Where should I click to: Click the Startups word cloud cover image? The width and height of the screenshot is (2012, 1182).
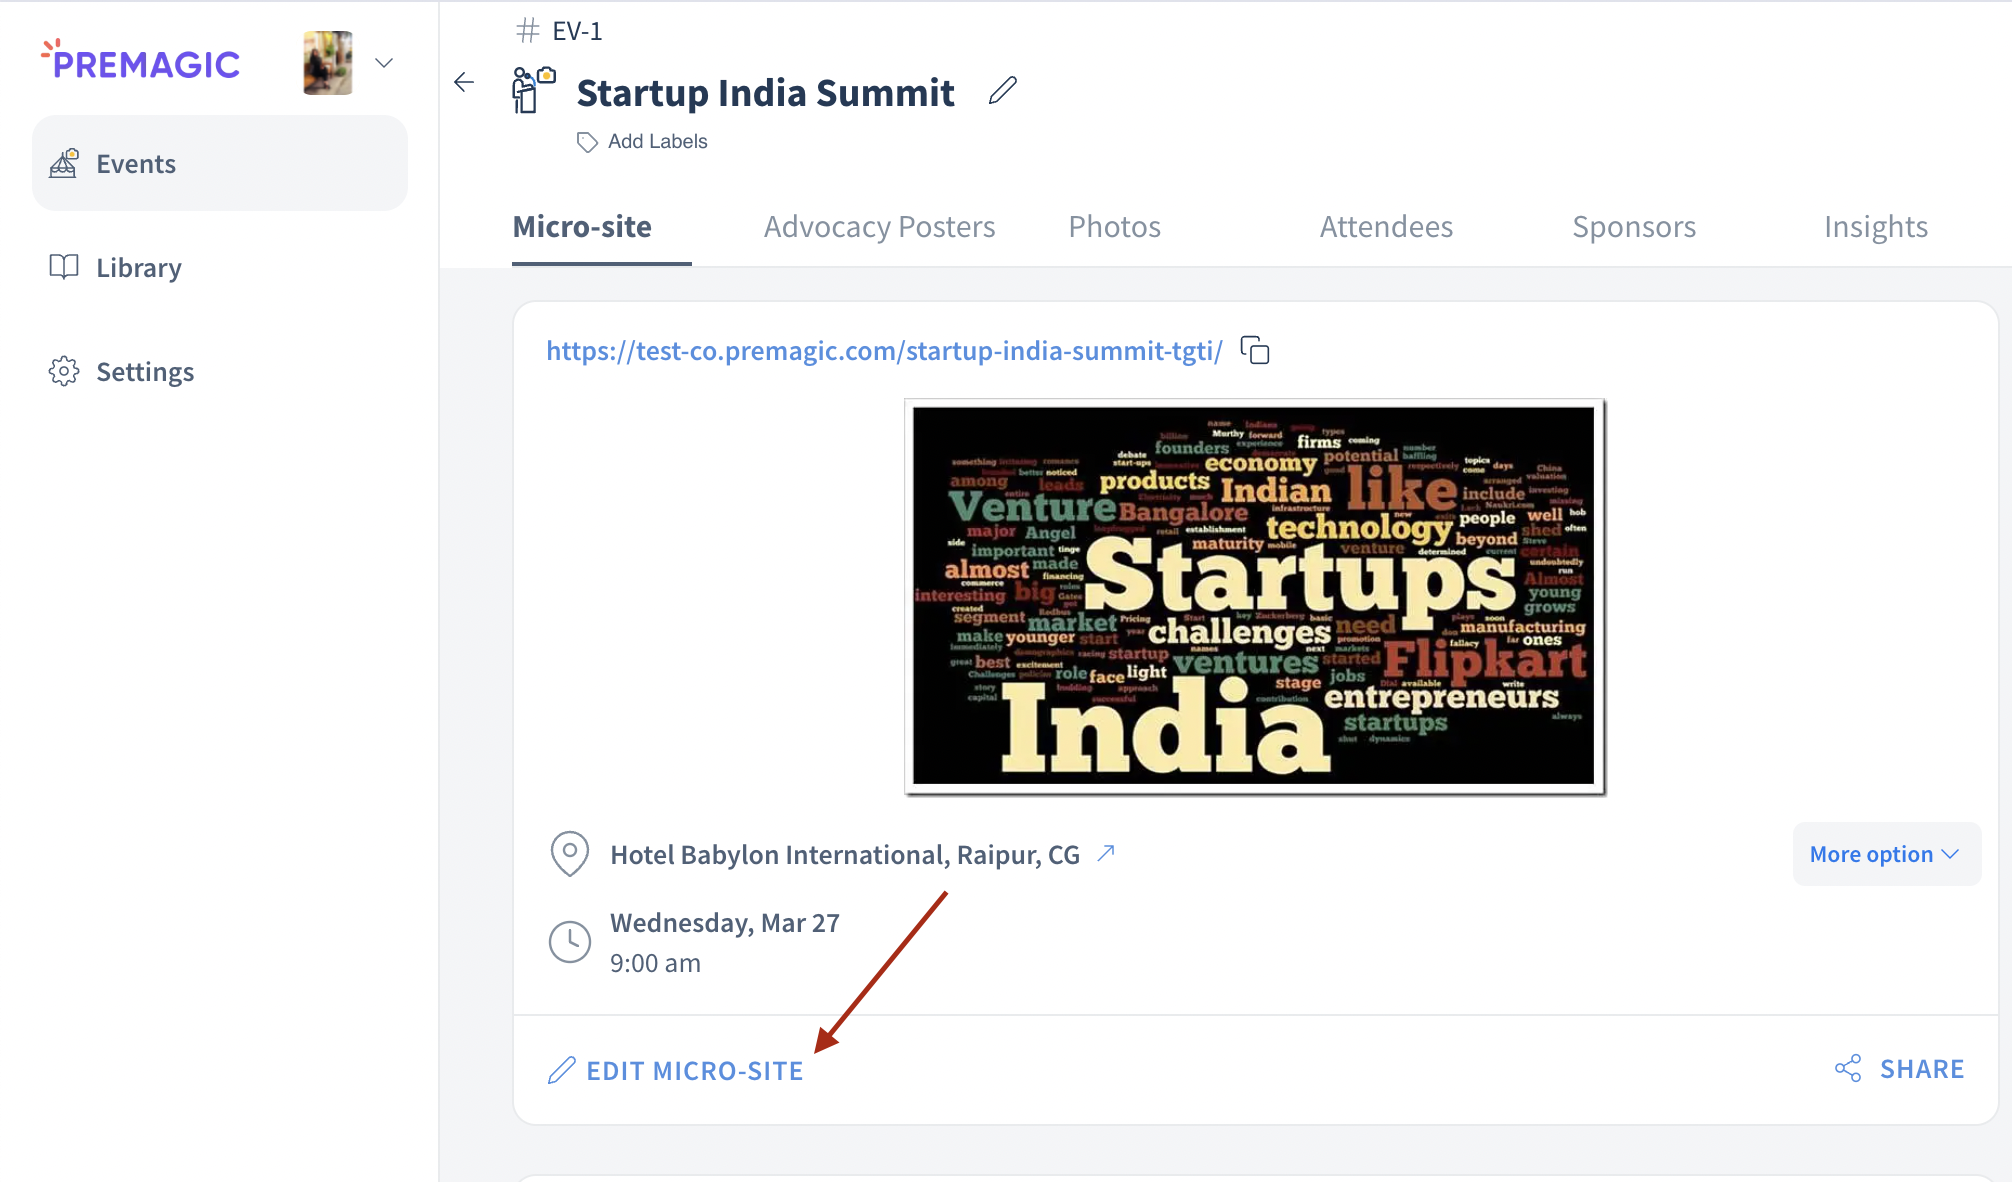click(1254, 596)
